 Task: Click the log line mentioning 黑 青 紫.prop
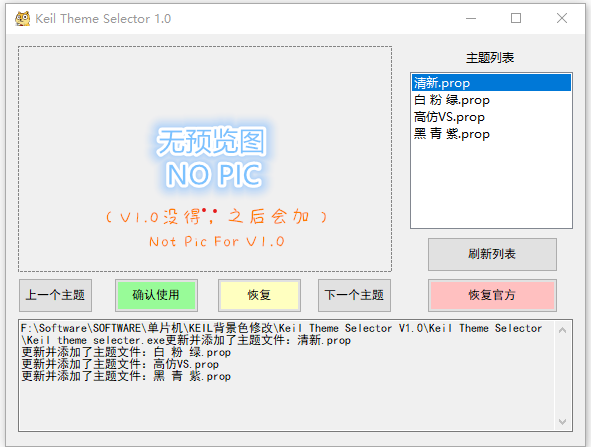coord(126,376)
